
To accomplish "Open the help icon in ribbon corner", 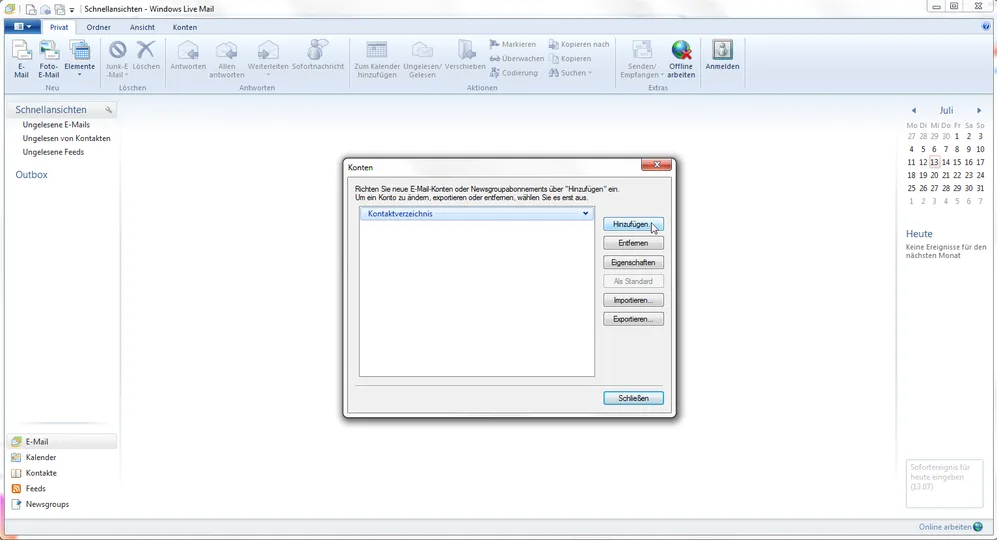I will click(x=986, y=27).
